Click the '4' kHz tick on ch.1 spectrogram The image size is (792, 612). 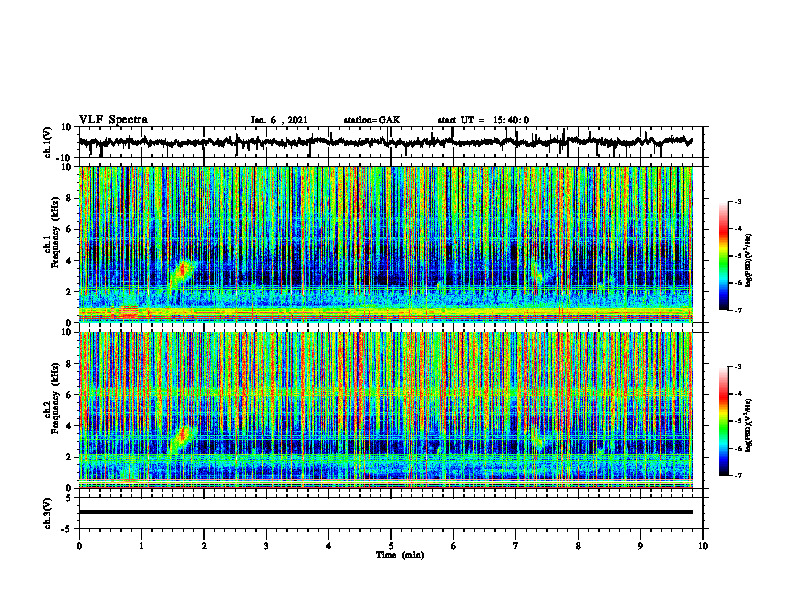point(70,261)
